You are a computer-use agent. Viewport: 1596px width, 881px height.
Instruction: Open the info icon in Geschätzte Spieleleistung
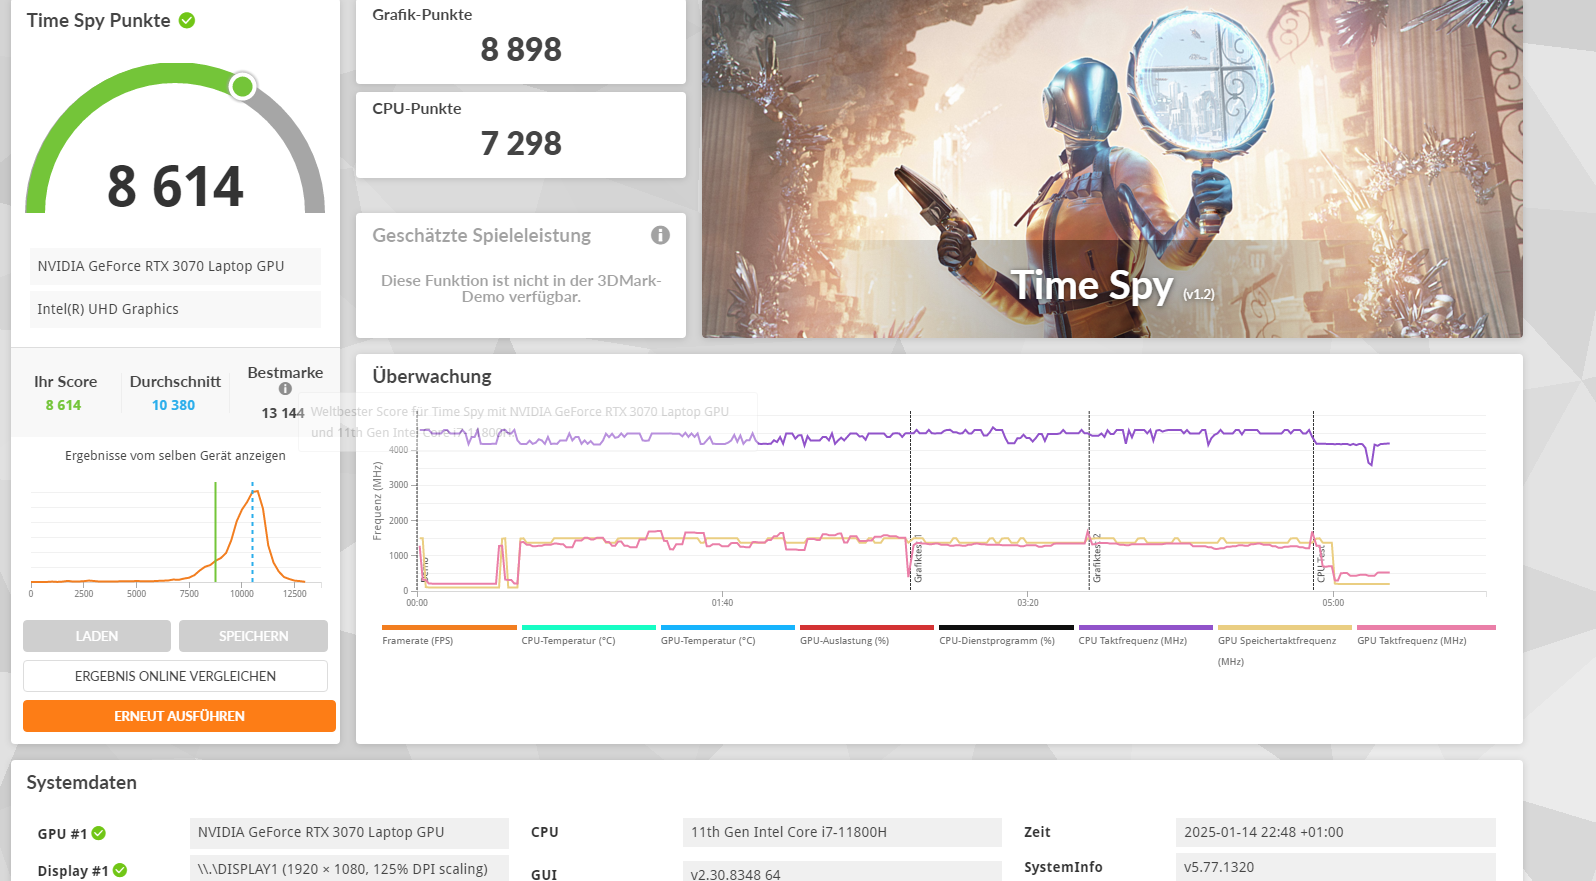(x=660, y=235)
